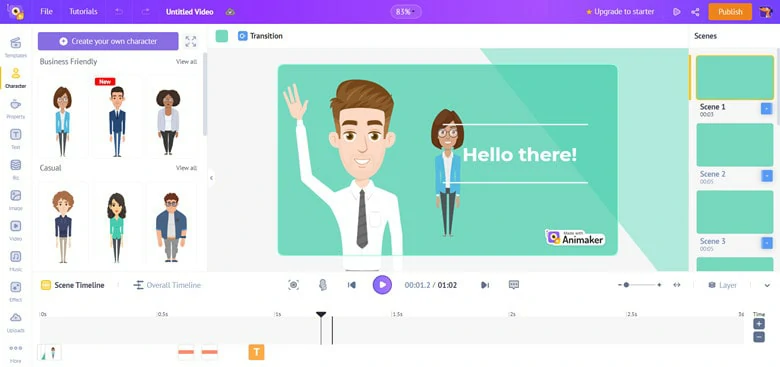Screen dimensions: 780x367
Task: Select the Character sidebar panel
Action: pyautogui.click(x=15, y=78)
